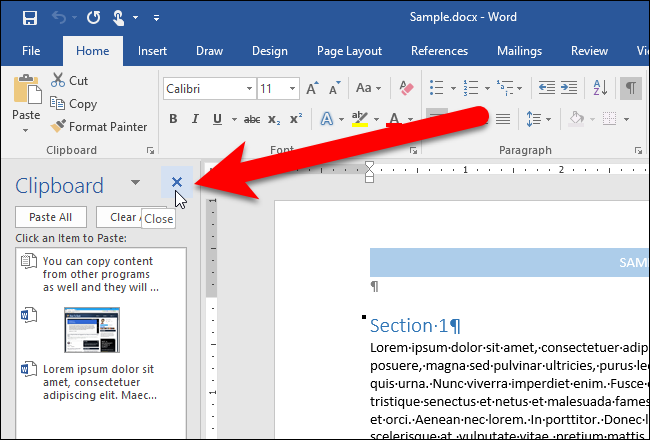
Task: Close the Clipboard pane
Action: pyautogui.click(x=177, y=182)
